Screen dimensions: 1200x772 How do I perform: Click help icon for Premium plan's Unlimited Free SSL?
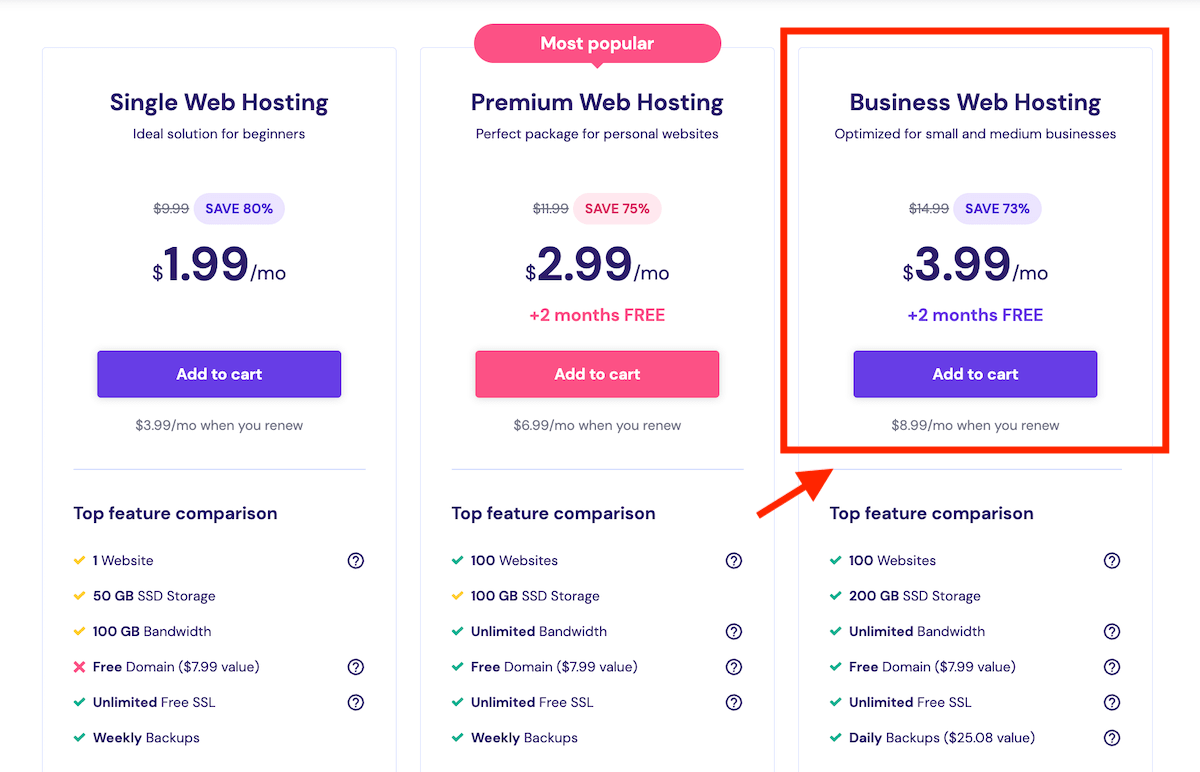[x=733, y=703]
